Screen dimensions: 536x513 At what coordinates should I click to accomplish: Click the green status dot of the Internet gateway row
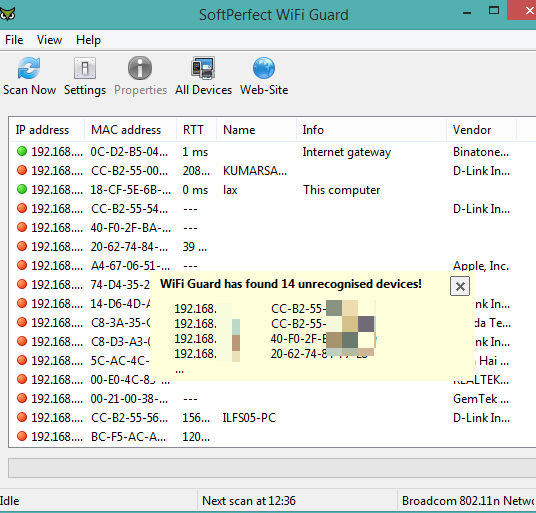[x=22, y=151]
